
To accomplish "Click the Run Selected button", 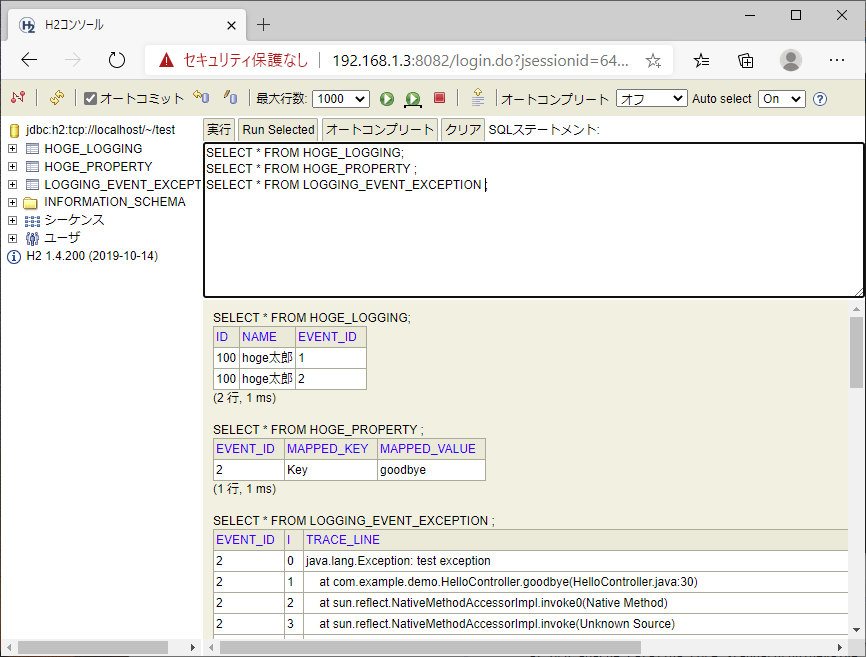I will [x=278, y=130].
